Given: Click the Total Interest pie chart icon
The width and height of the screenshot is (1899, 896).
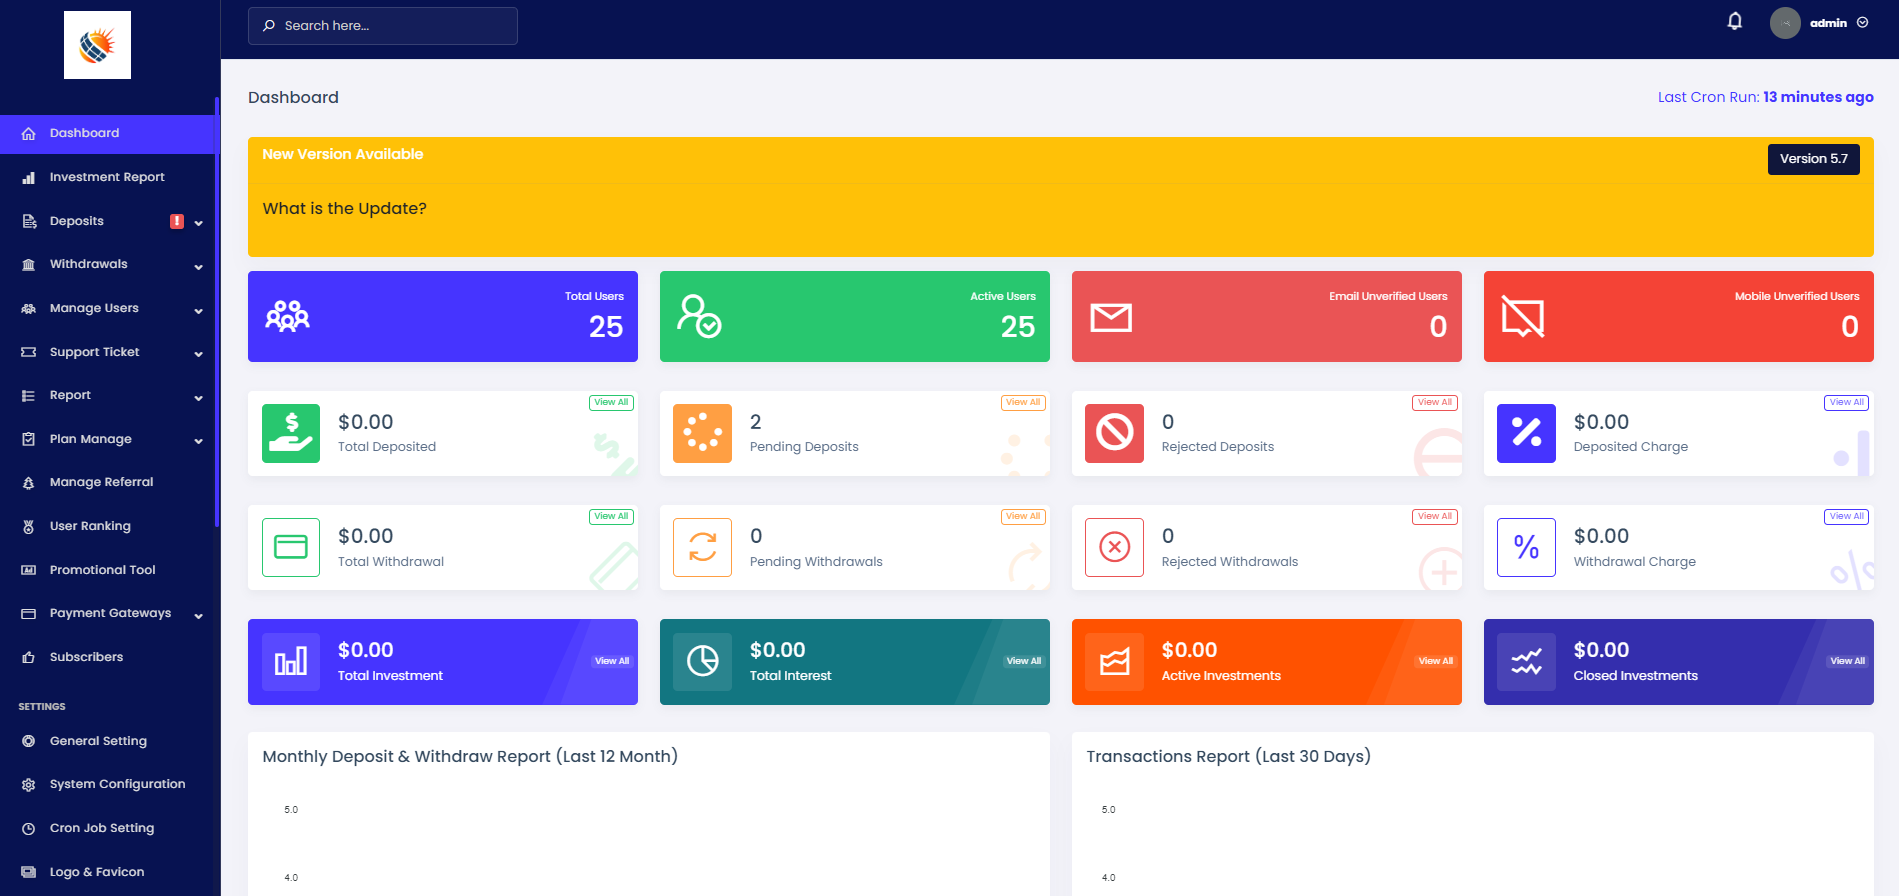Looking at the screenshot, I should pos(702,661).
